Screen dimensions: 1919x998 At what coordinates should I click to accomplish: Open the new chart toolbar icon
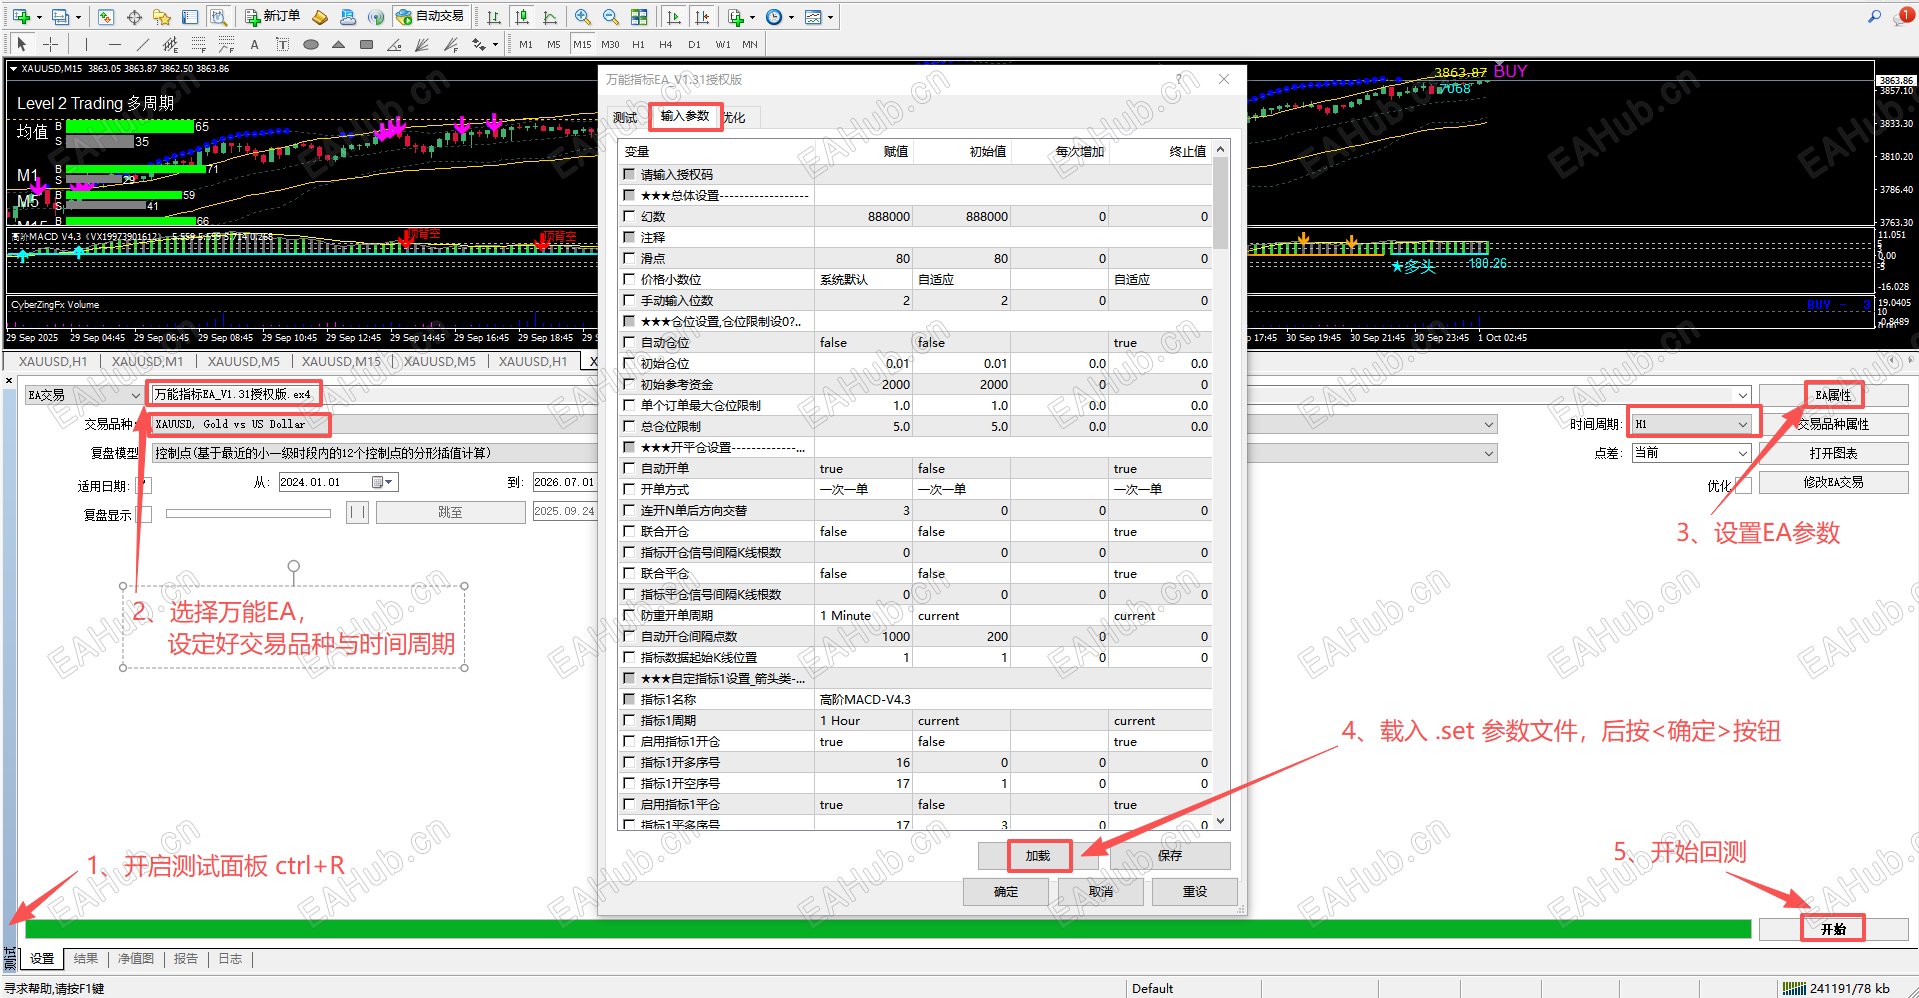click(x=21, y=17)
